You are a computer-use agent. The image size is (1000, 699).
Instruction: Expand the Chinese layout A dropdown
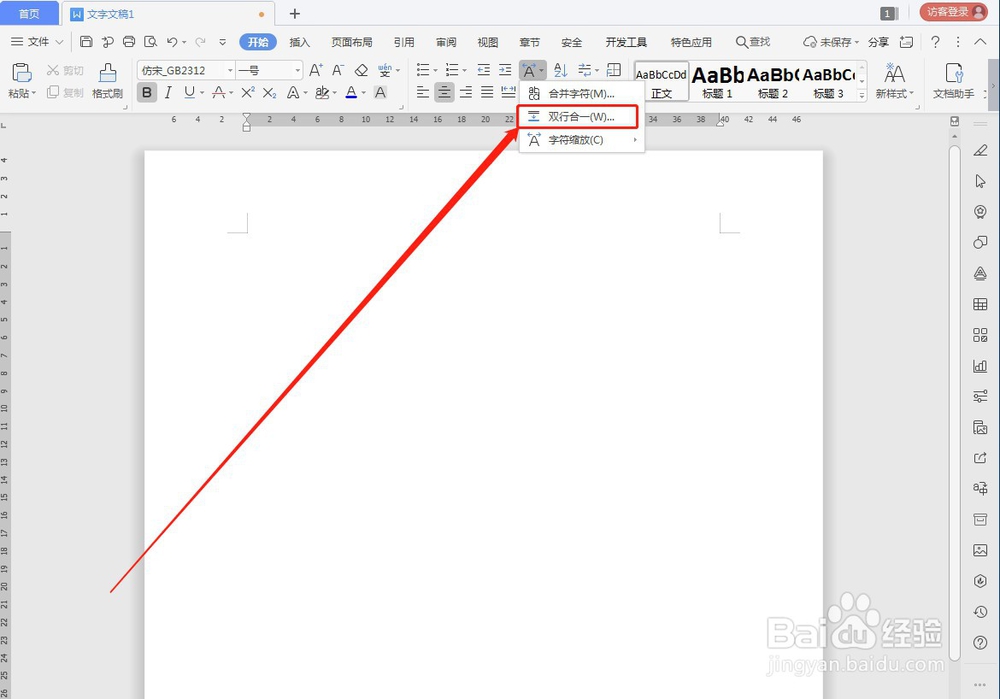click(541, 70)
